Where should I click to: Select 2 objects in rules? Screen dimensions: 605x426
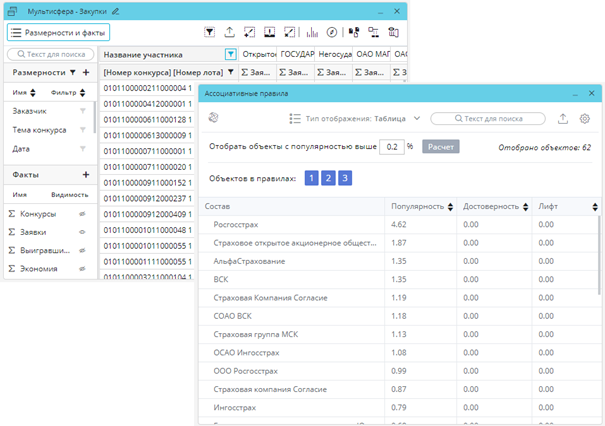coord(328,178)
